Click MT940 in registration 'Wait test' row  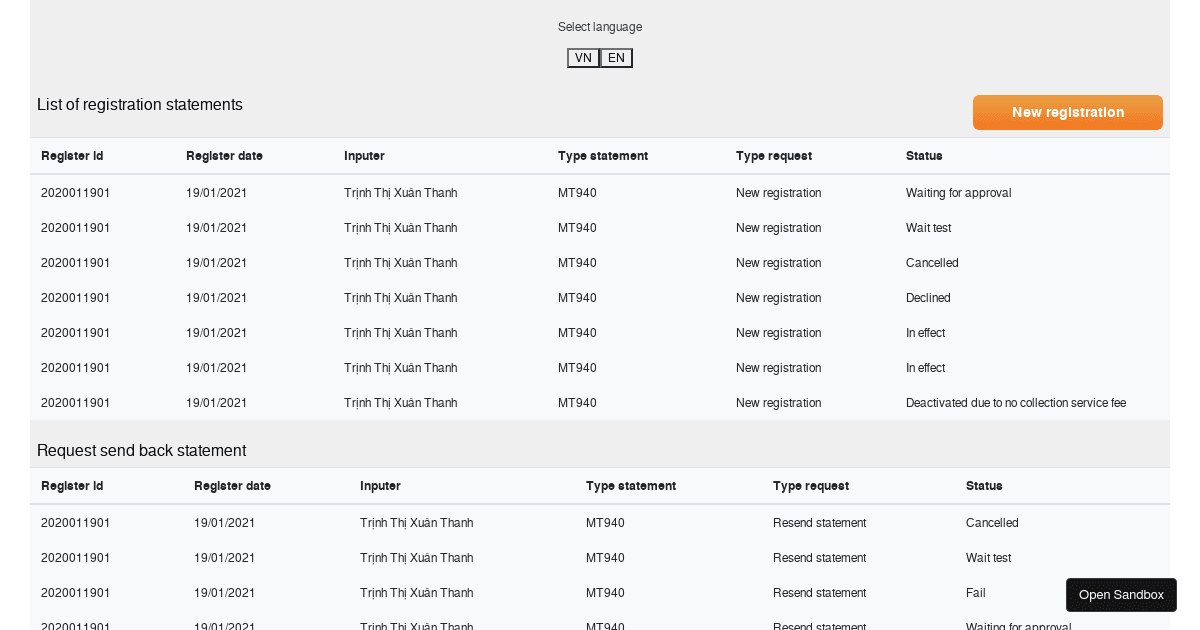(x=577, y=228)
